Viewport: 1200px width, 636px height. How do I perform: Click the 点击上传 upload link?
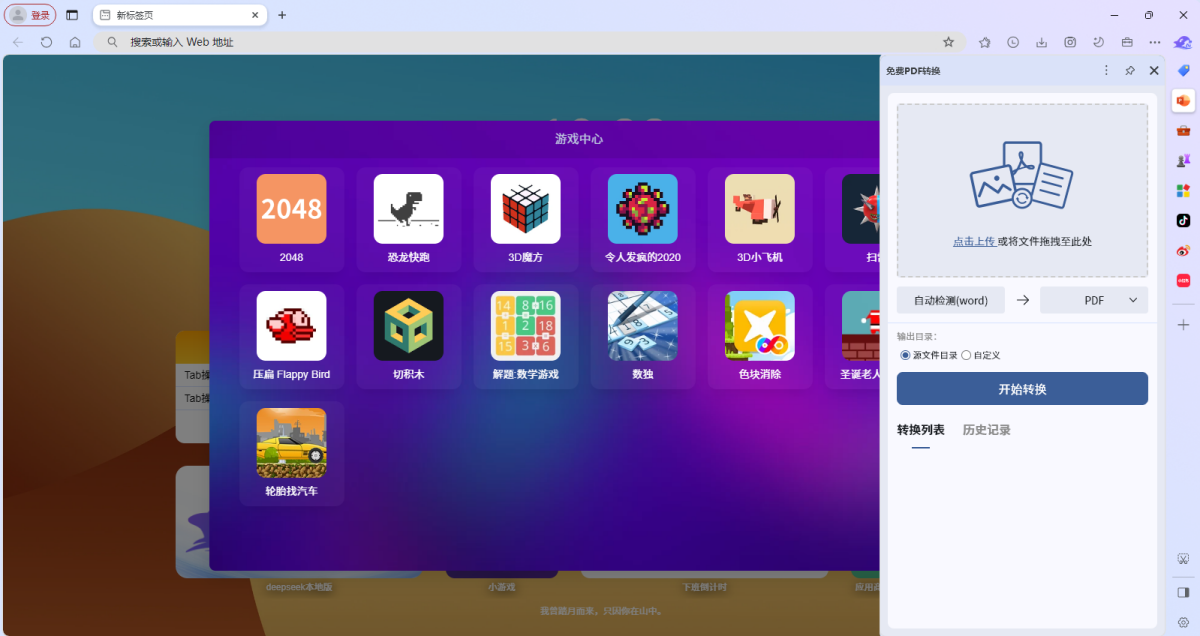coord(973,241)
